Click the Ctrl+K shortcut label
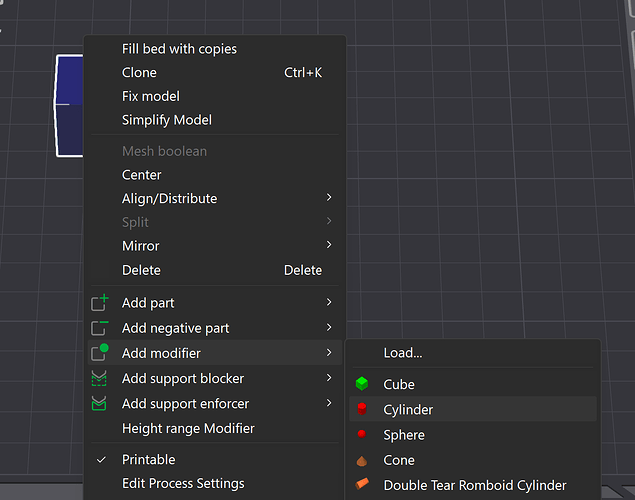The width and height of the screenshot is (635, 500). coord(303,72)
